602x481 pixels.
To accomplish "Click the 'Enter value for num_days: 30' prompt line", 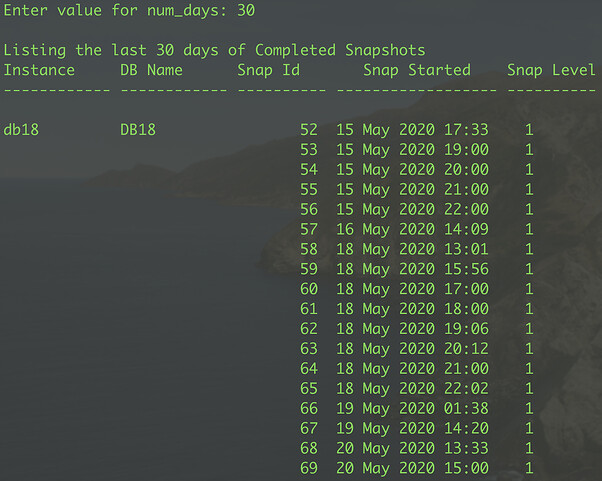I will click(129, 10).
